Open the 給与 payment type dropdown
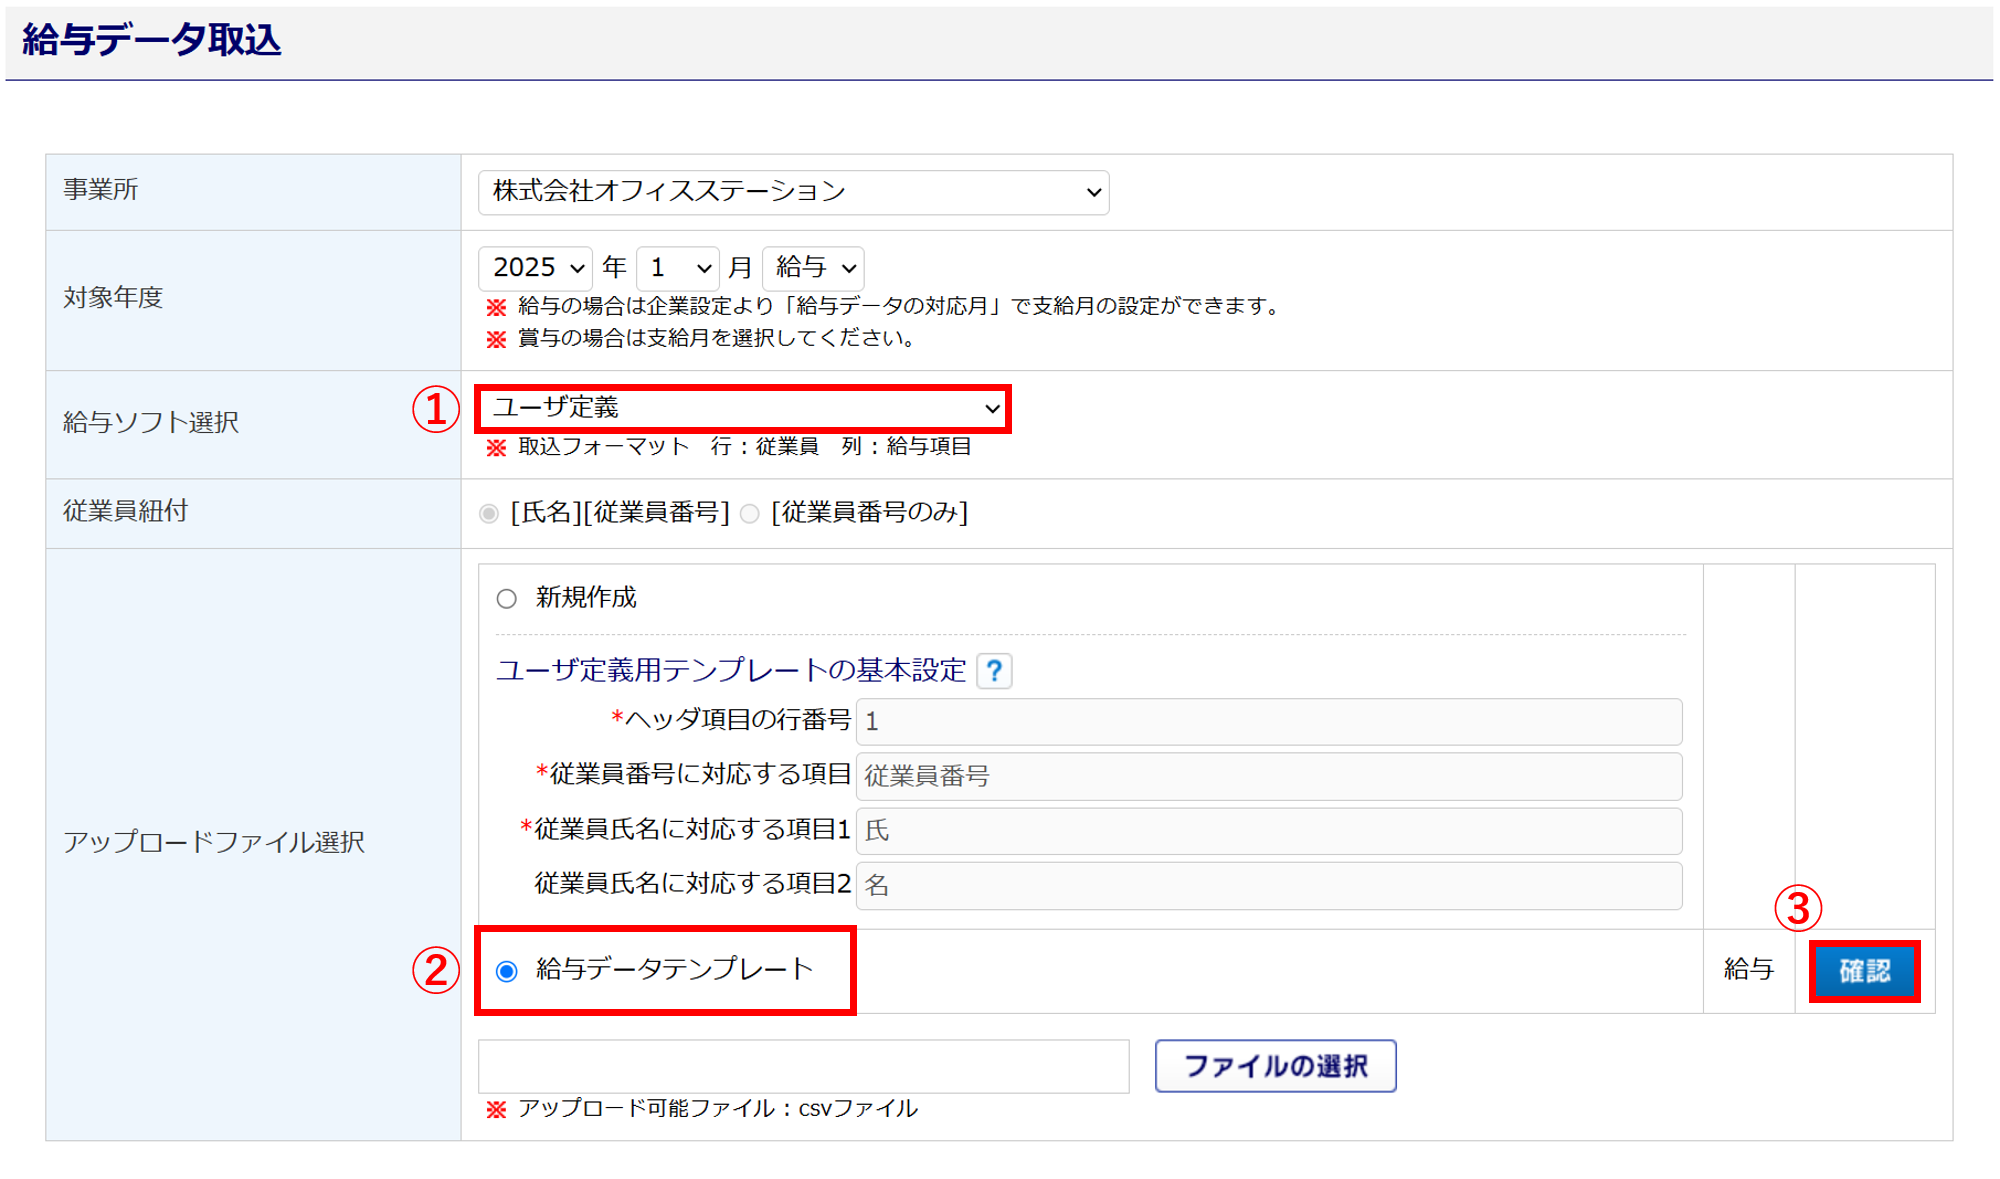2000x1179 pixels. (813, 268)
